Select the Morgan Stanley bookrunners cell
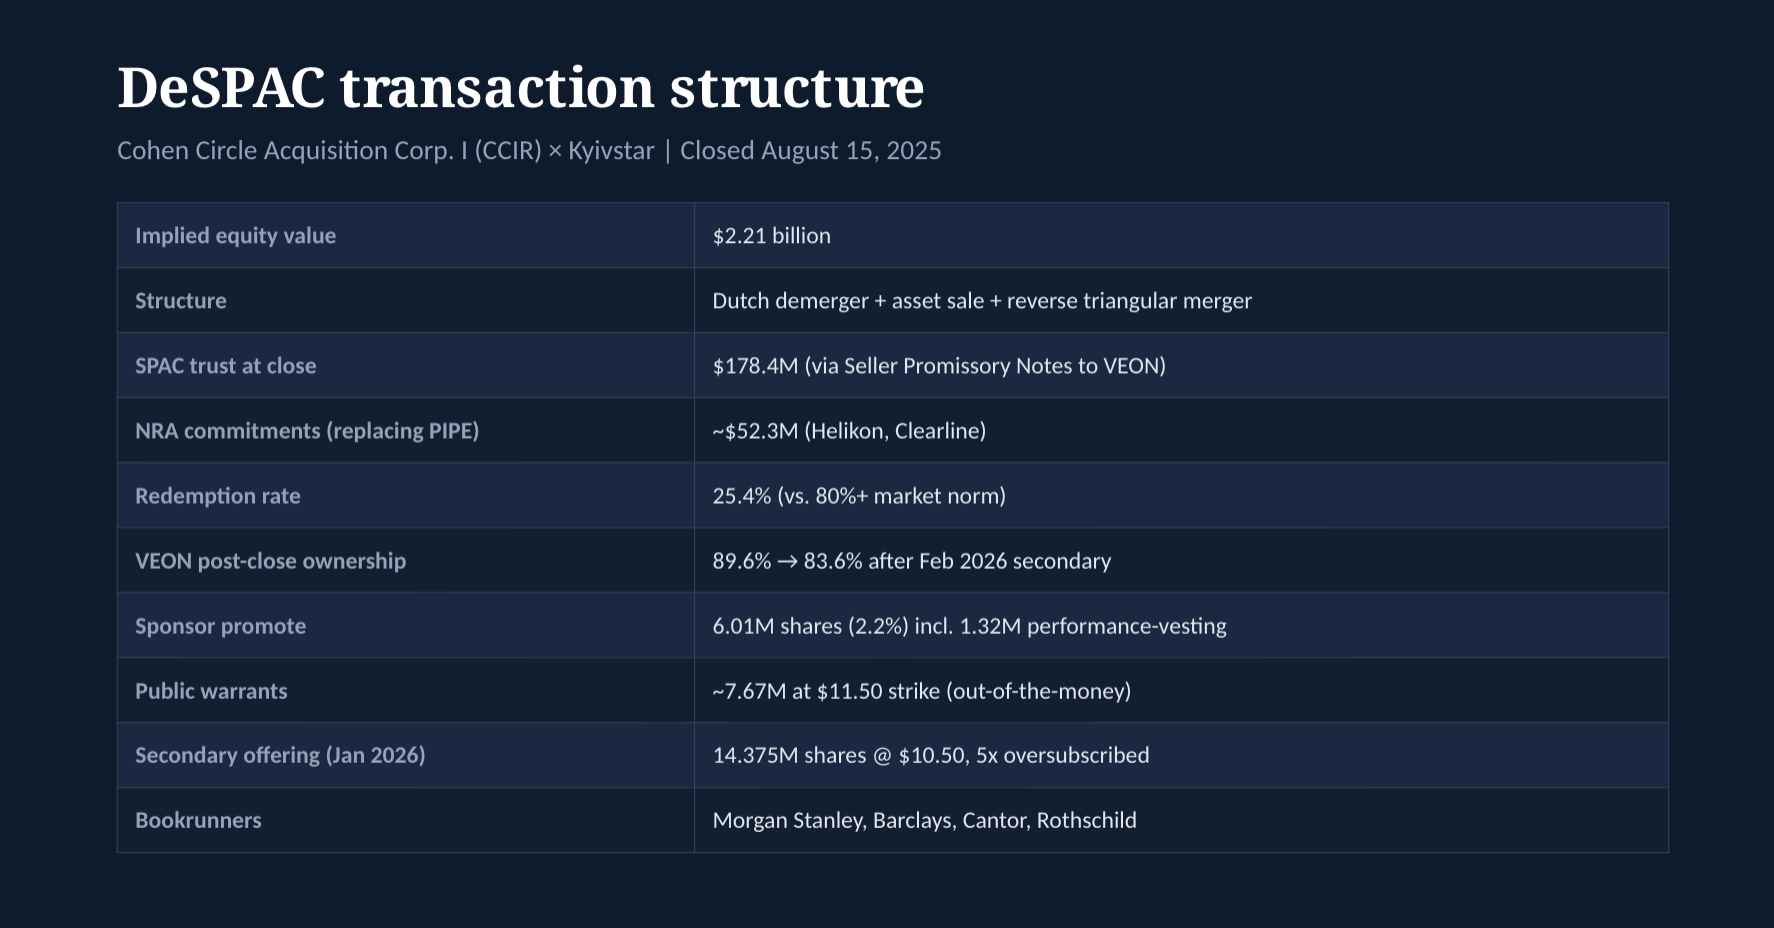The width and height of the screenshot is (1774, 928). click(x=924, y=820)
